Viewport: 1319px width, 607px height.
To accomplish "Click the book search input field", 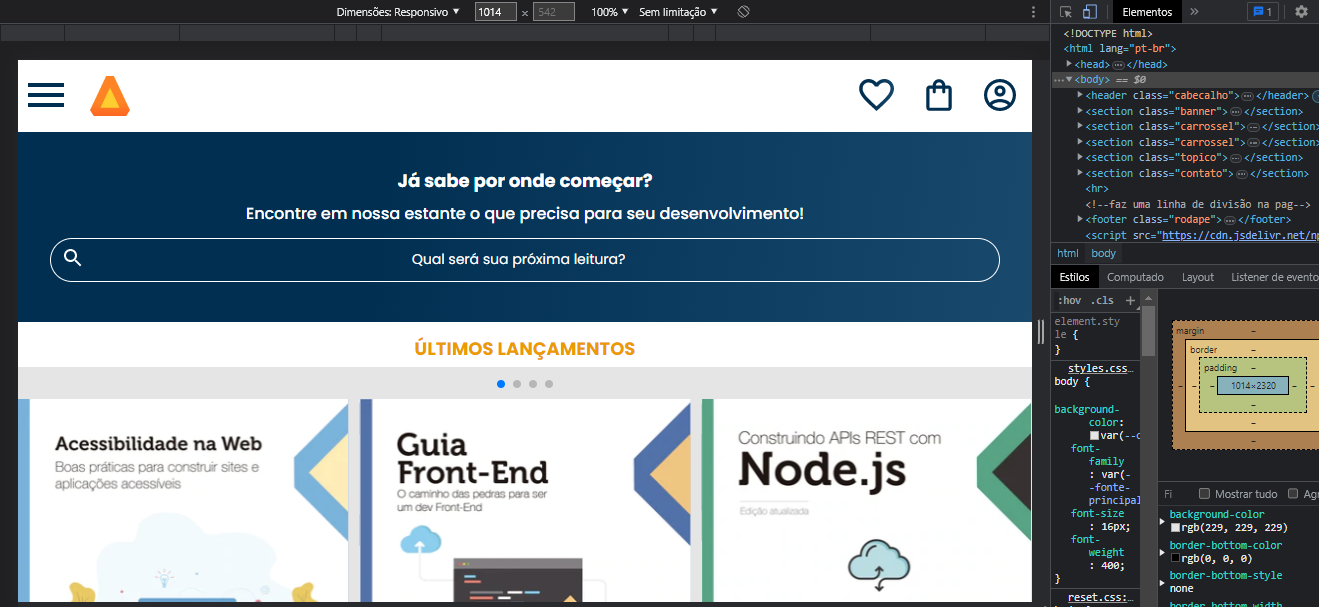I will (x=525, y=259).
